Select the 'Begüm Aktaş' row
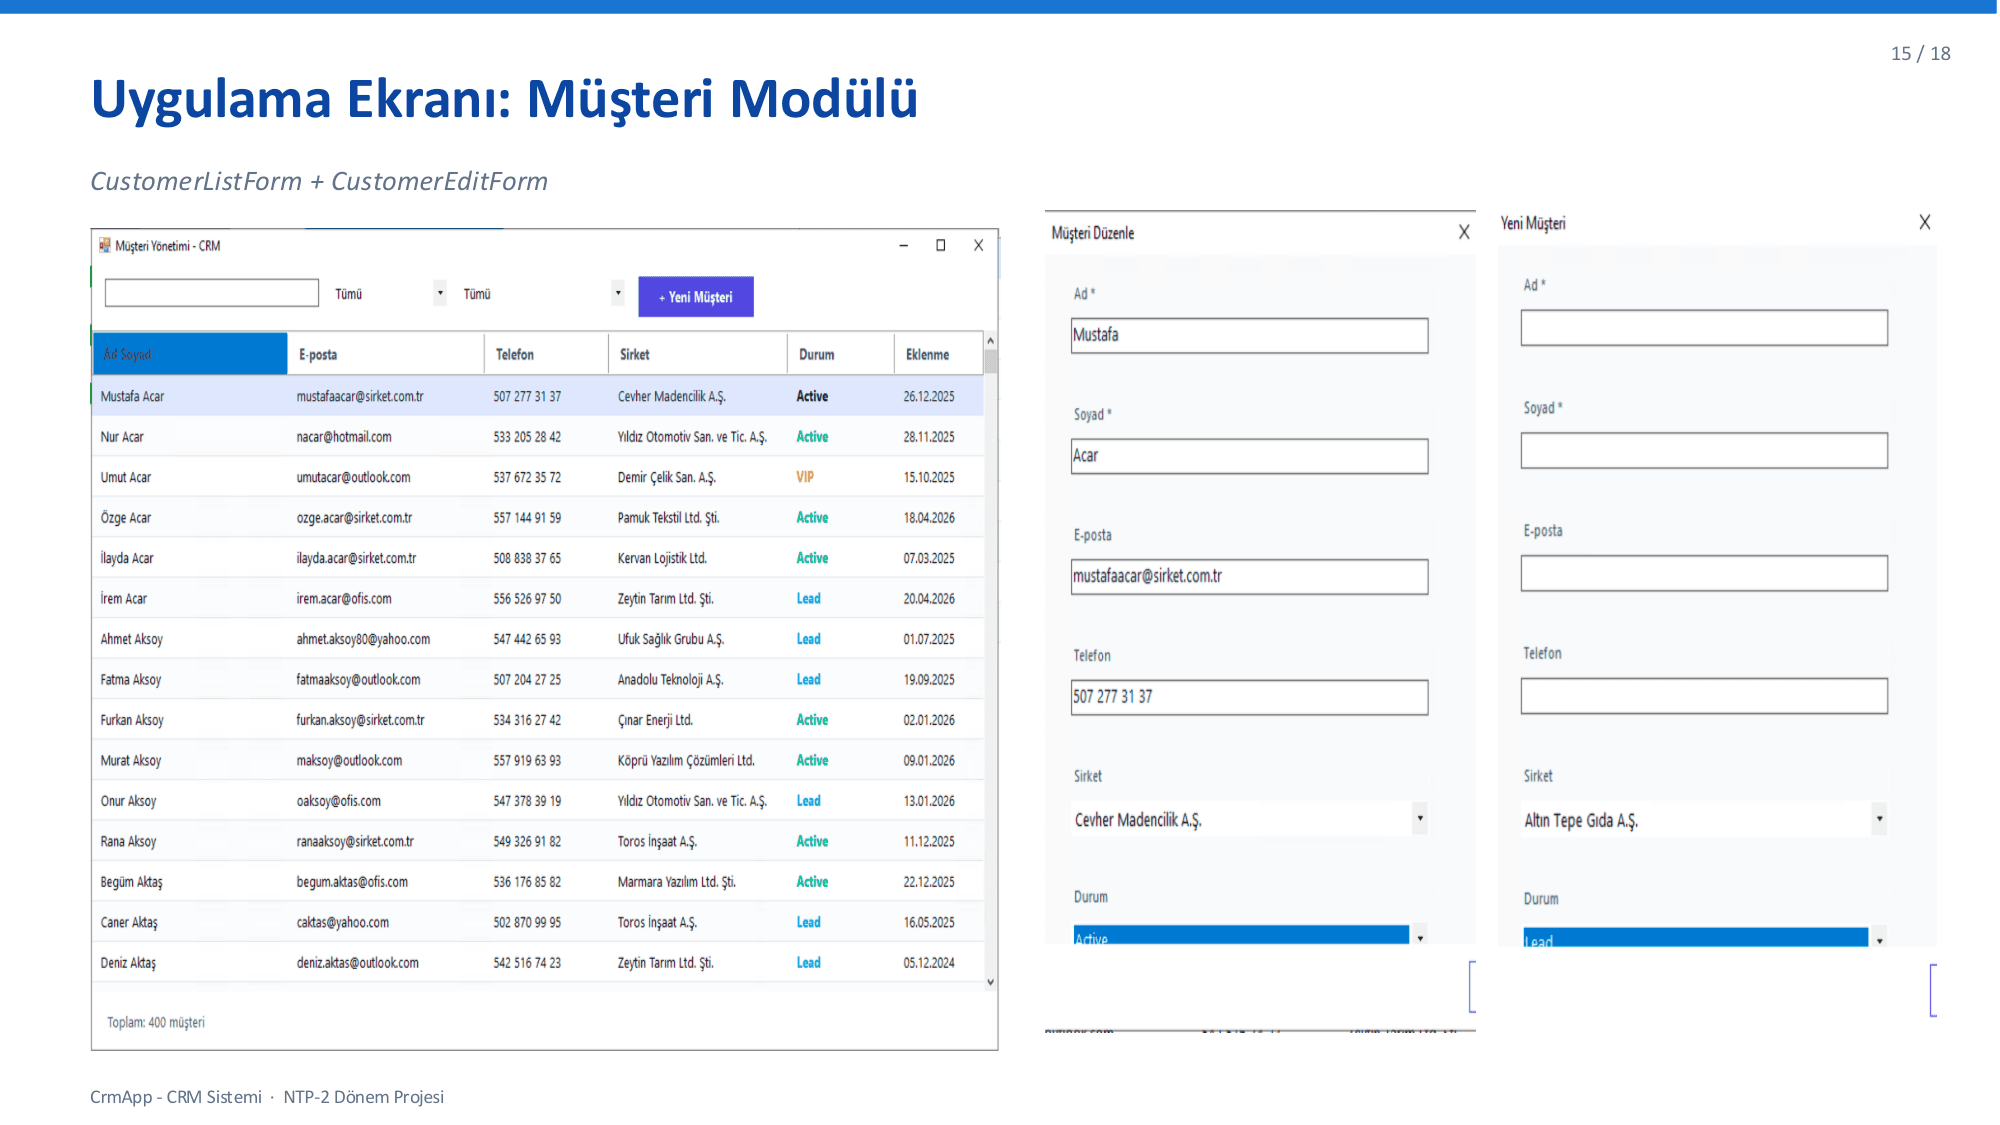This screenshot has width=2000, height=1125. [538, 882]
